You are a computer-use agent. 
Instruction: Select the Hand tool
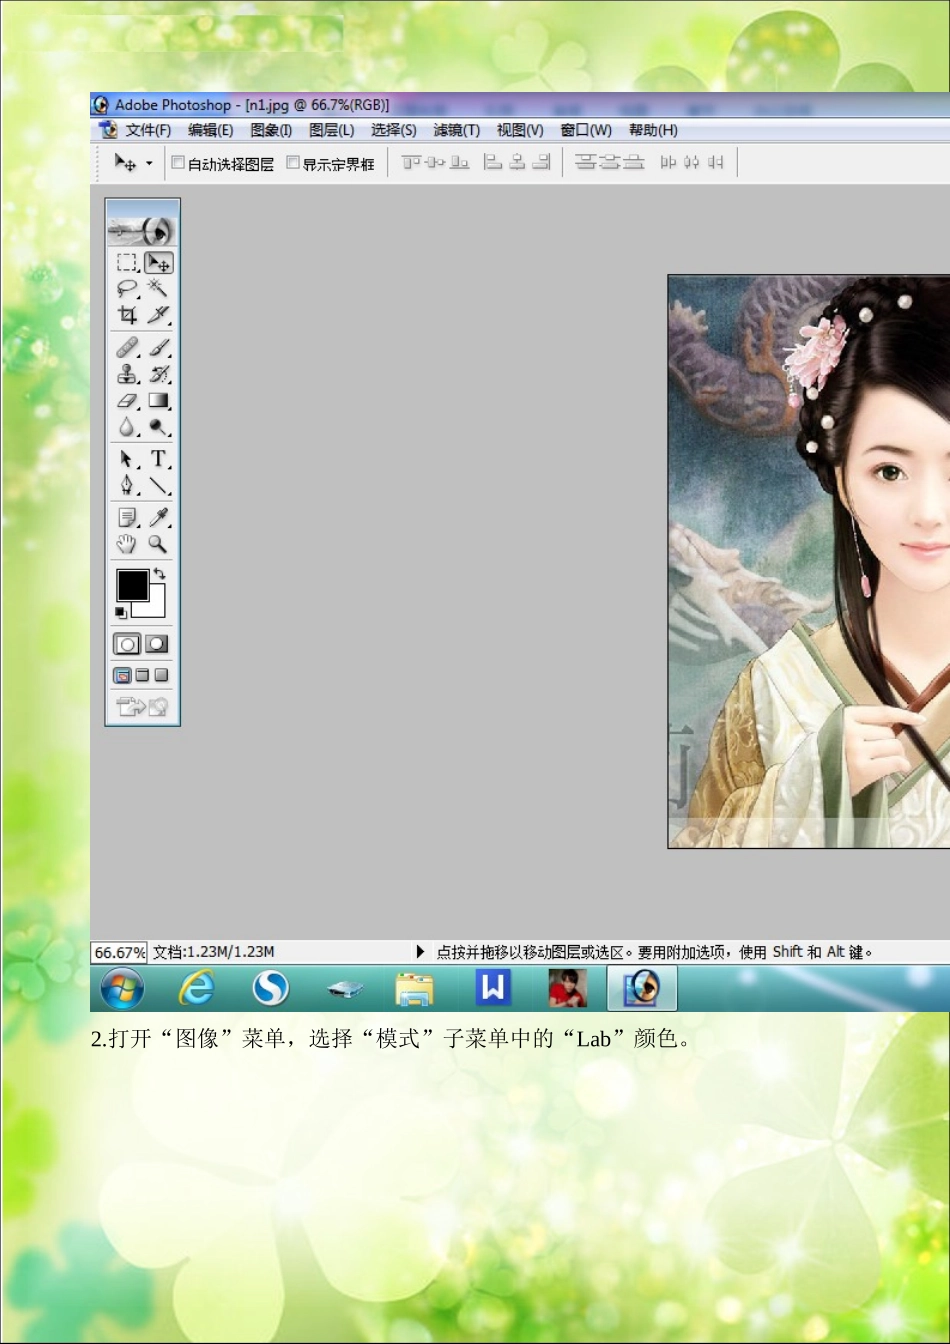127,544
